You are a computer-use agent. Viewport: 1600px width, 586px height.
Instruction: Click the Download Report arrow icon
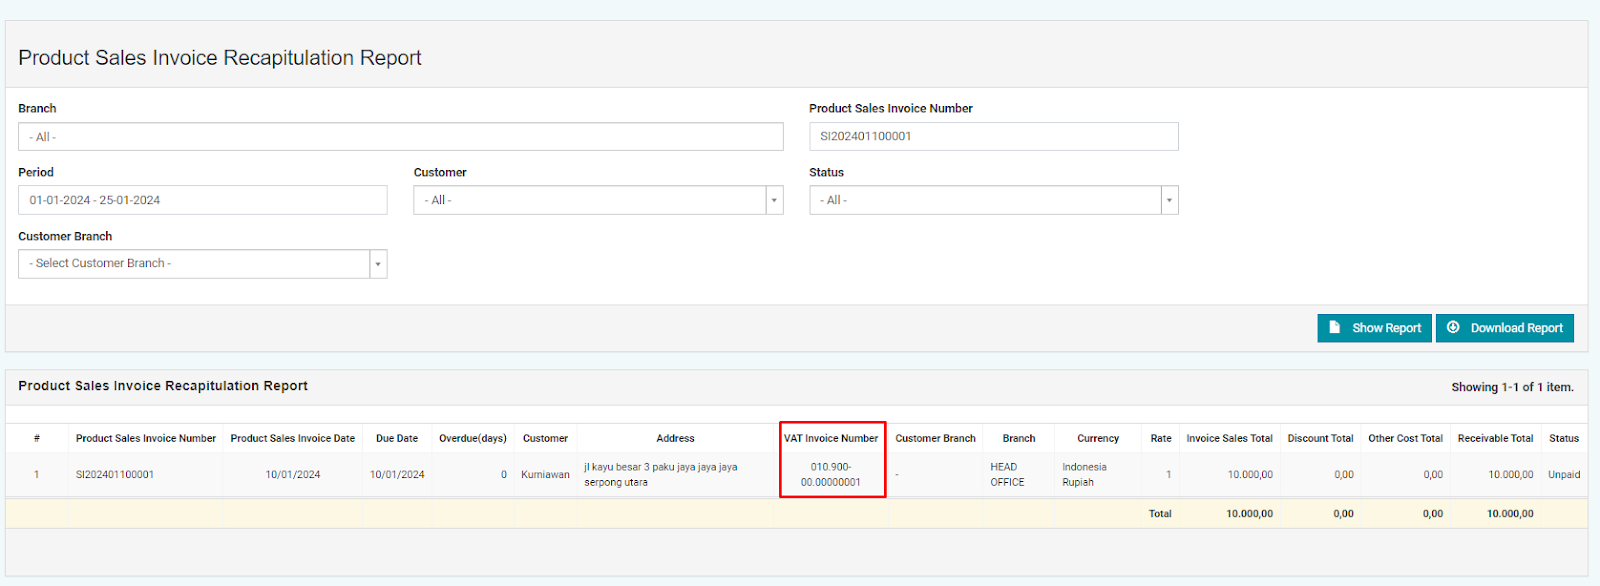click(1453, 328)
